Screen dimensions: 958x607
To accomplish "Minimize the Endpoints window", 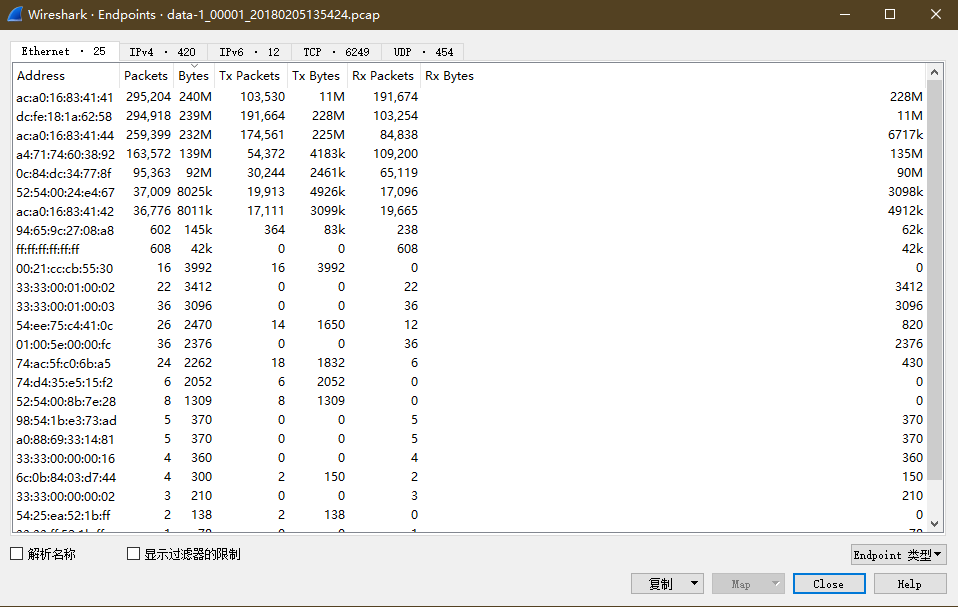I will click(845, 14).
